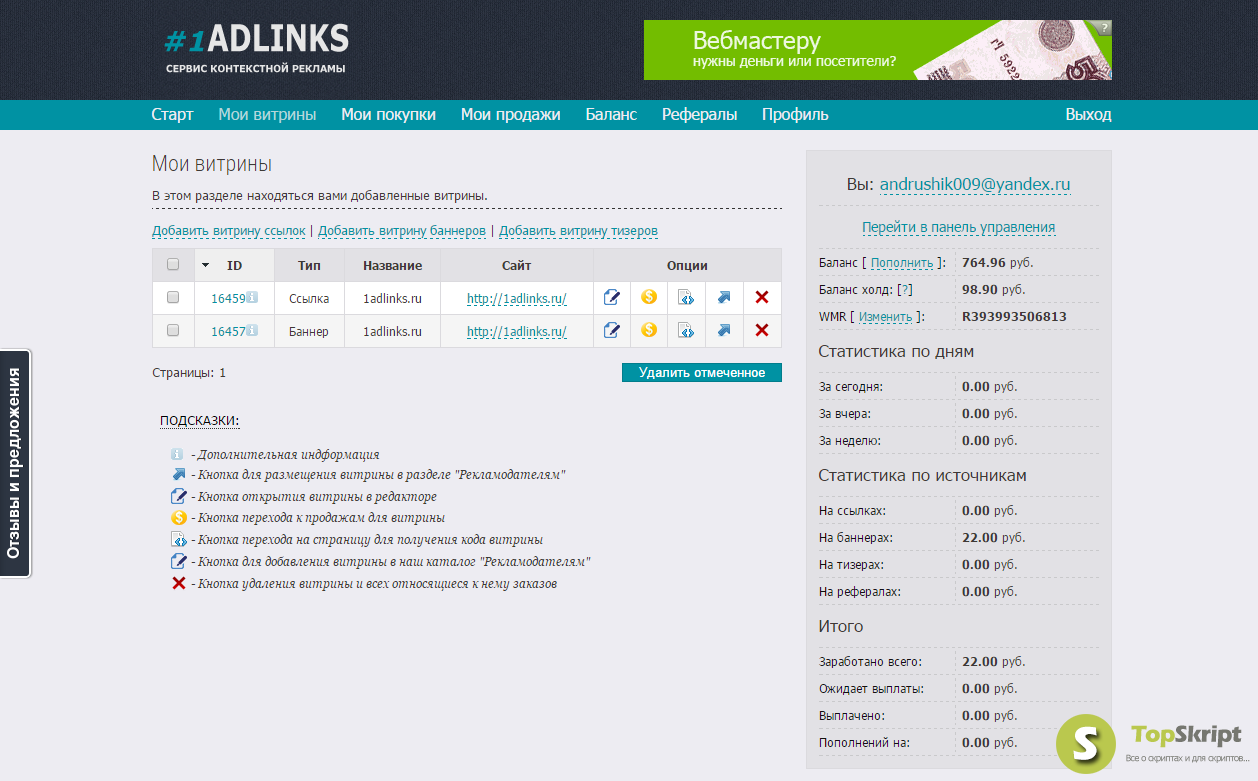The width and height of the screenshot is (1258, 781).
Task: Follow Перейти в панель управления link
Action: (x=958, y=227)
